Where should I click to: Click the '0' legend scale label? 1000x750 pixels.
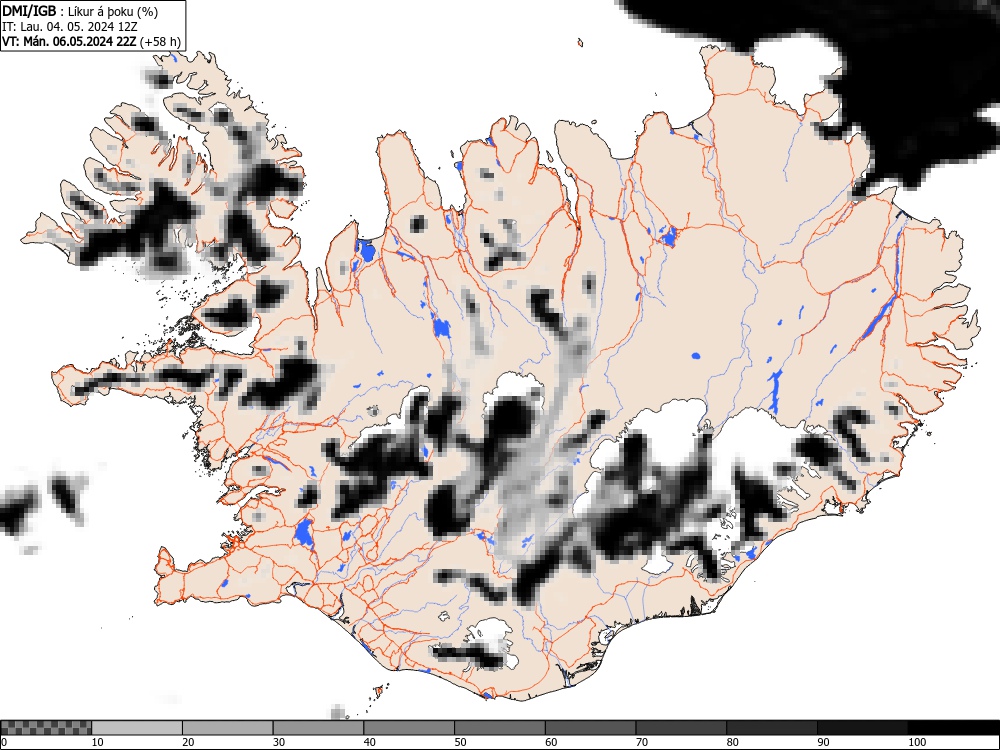point(4,742)
